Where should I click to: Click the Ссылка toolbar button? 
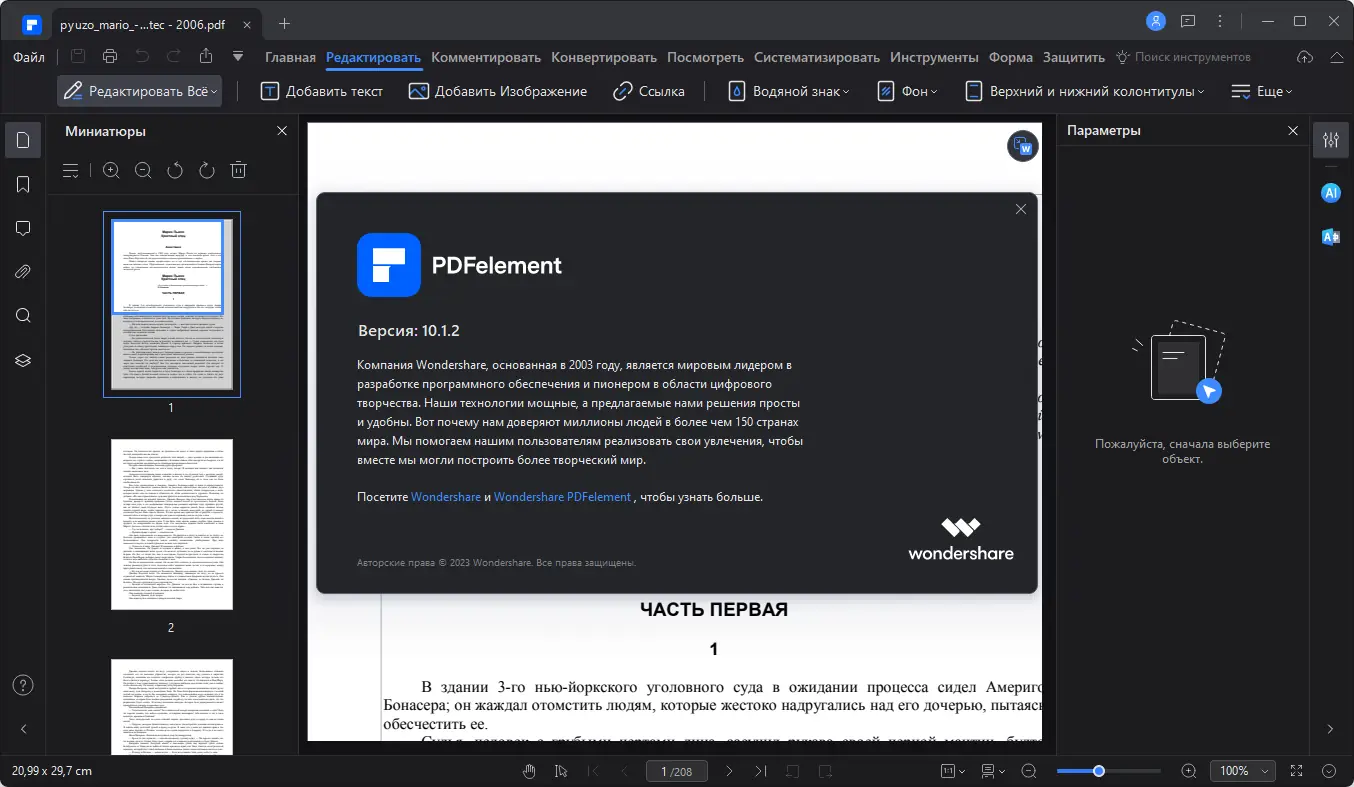[649, 91]
